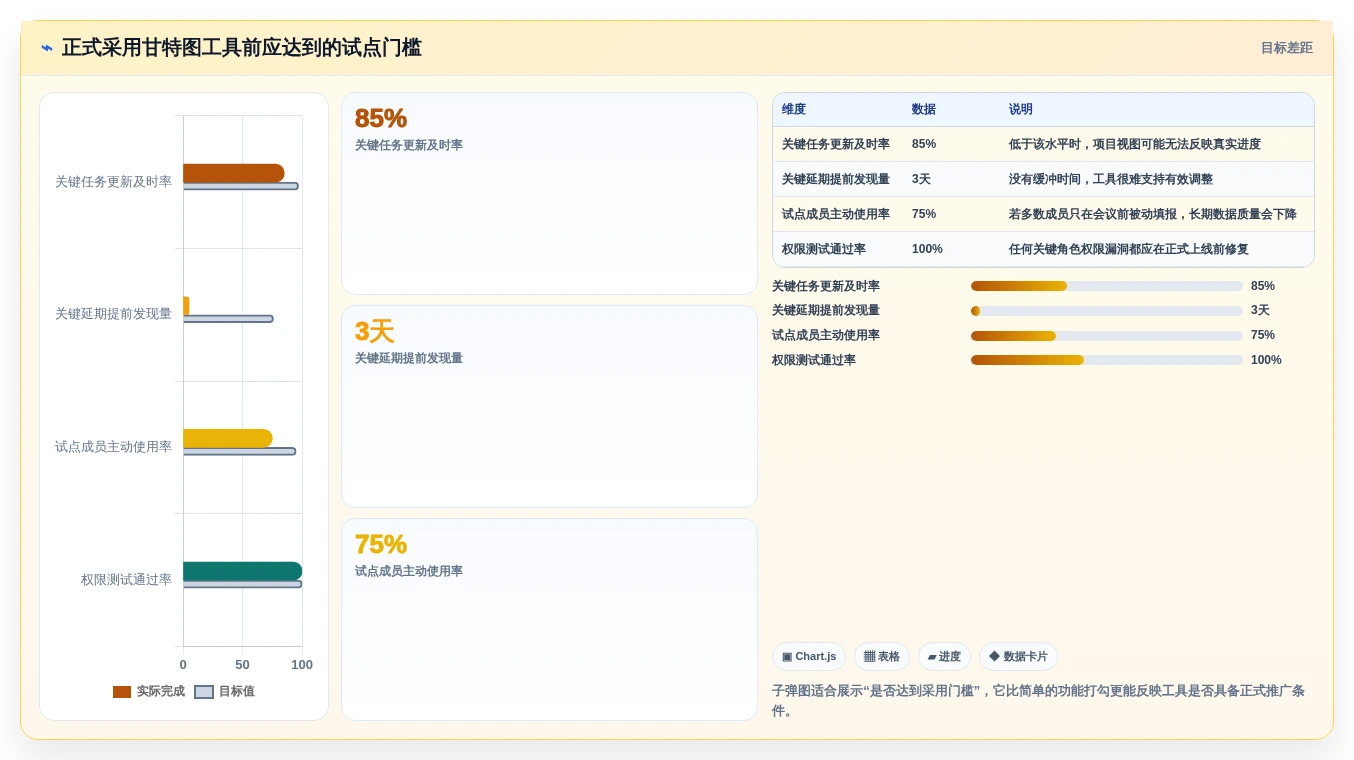Click description 低于该水平时，项目视图可能无法反映真实进度

coord(1135,144)
